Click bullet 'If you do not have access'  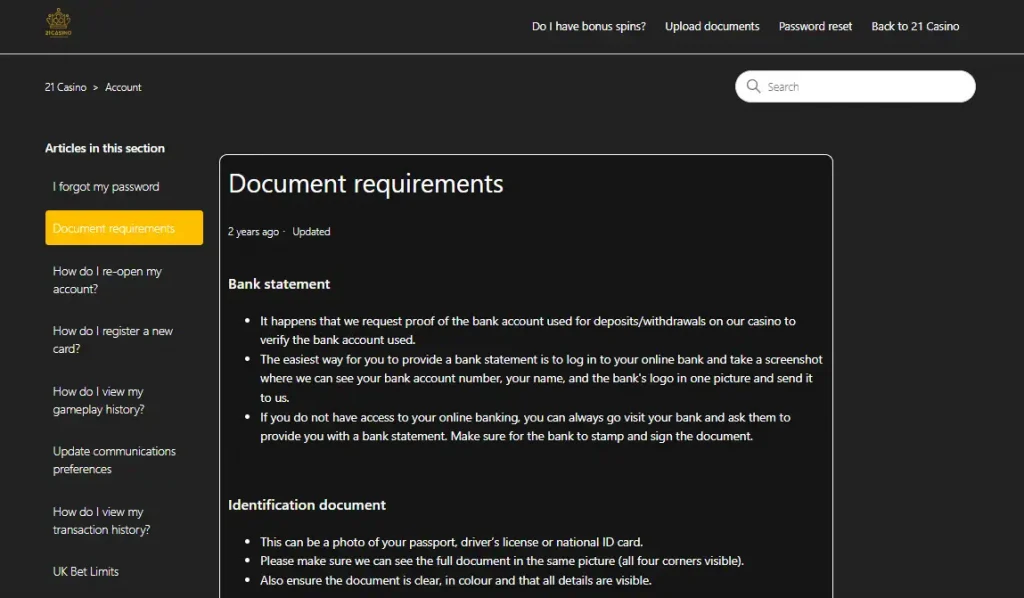pyautogui.click(x=525, y=426)
